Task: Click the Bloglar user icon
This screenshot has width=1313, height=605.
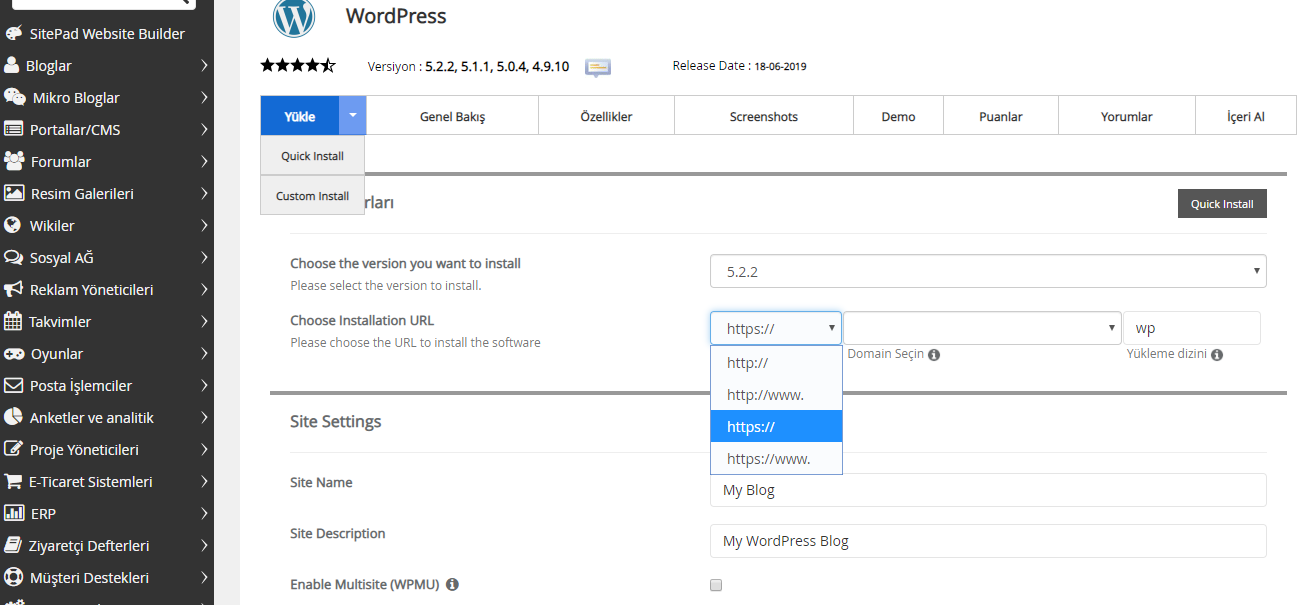Action: 12,65
